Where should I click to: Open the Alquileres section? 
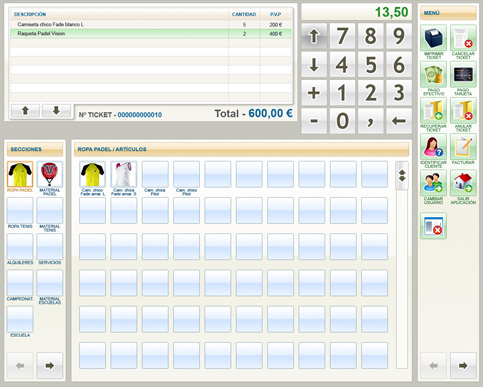20,247
